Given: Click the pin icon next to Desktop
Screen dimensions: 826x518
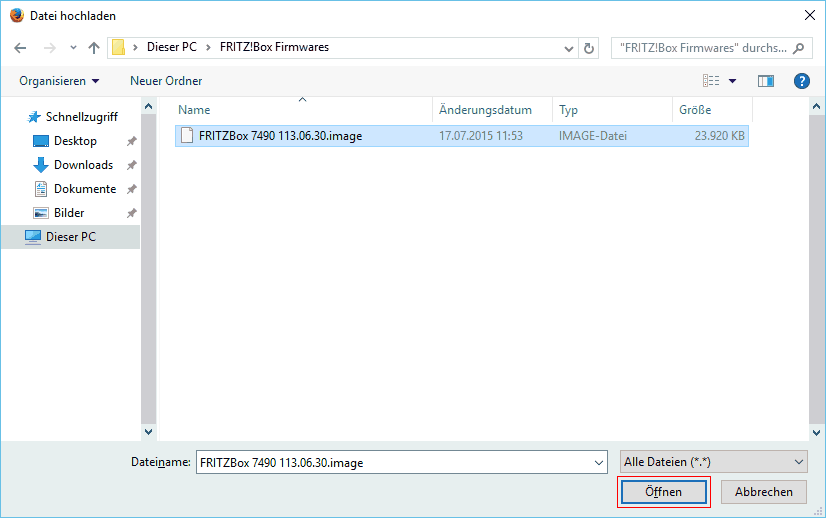Looking at the screenshot, I should [x=131, y=141].
